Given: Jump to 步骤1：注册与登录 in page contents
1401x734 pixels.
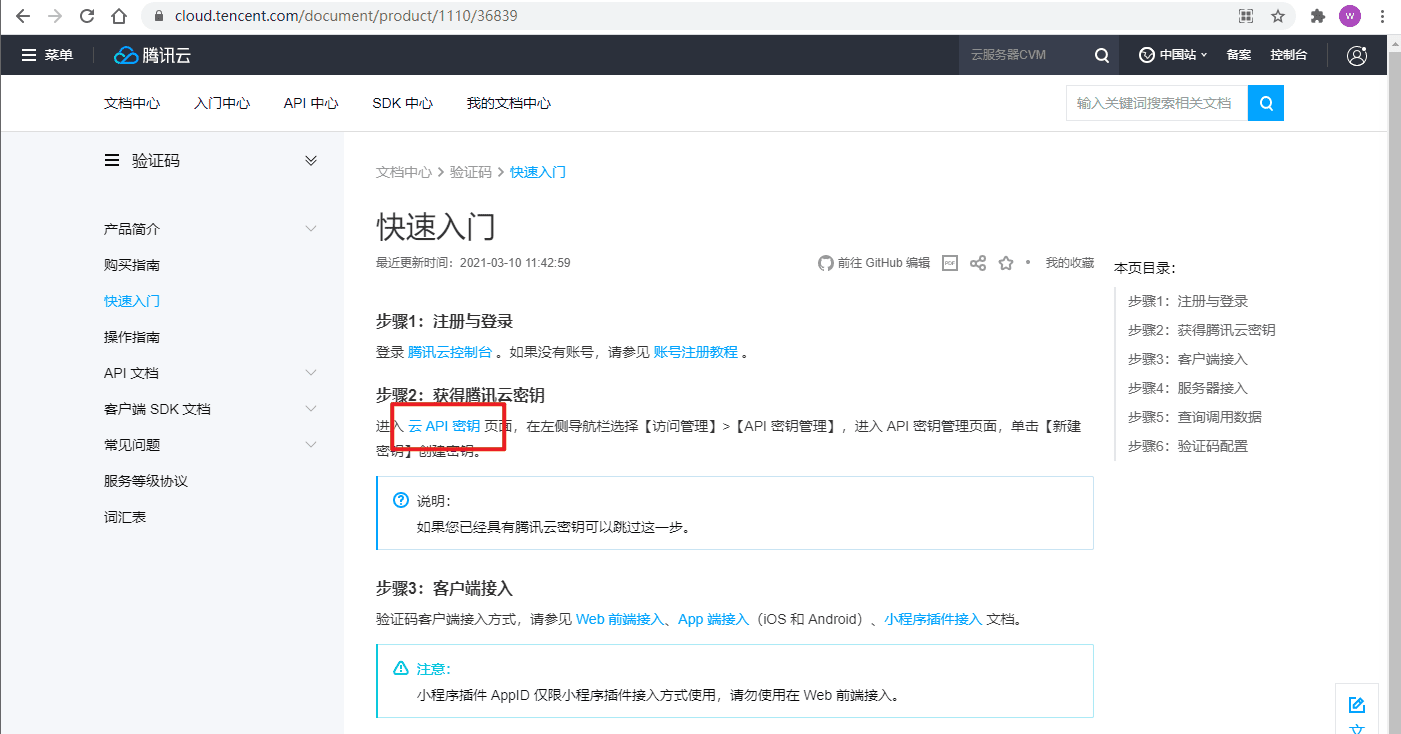Looking at the screenshot, I should (1188, 301).
